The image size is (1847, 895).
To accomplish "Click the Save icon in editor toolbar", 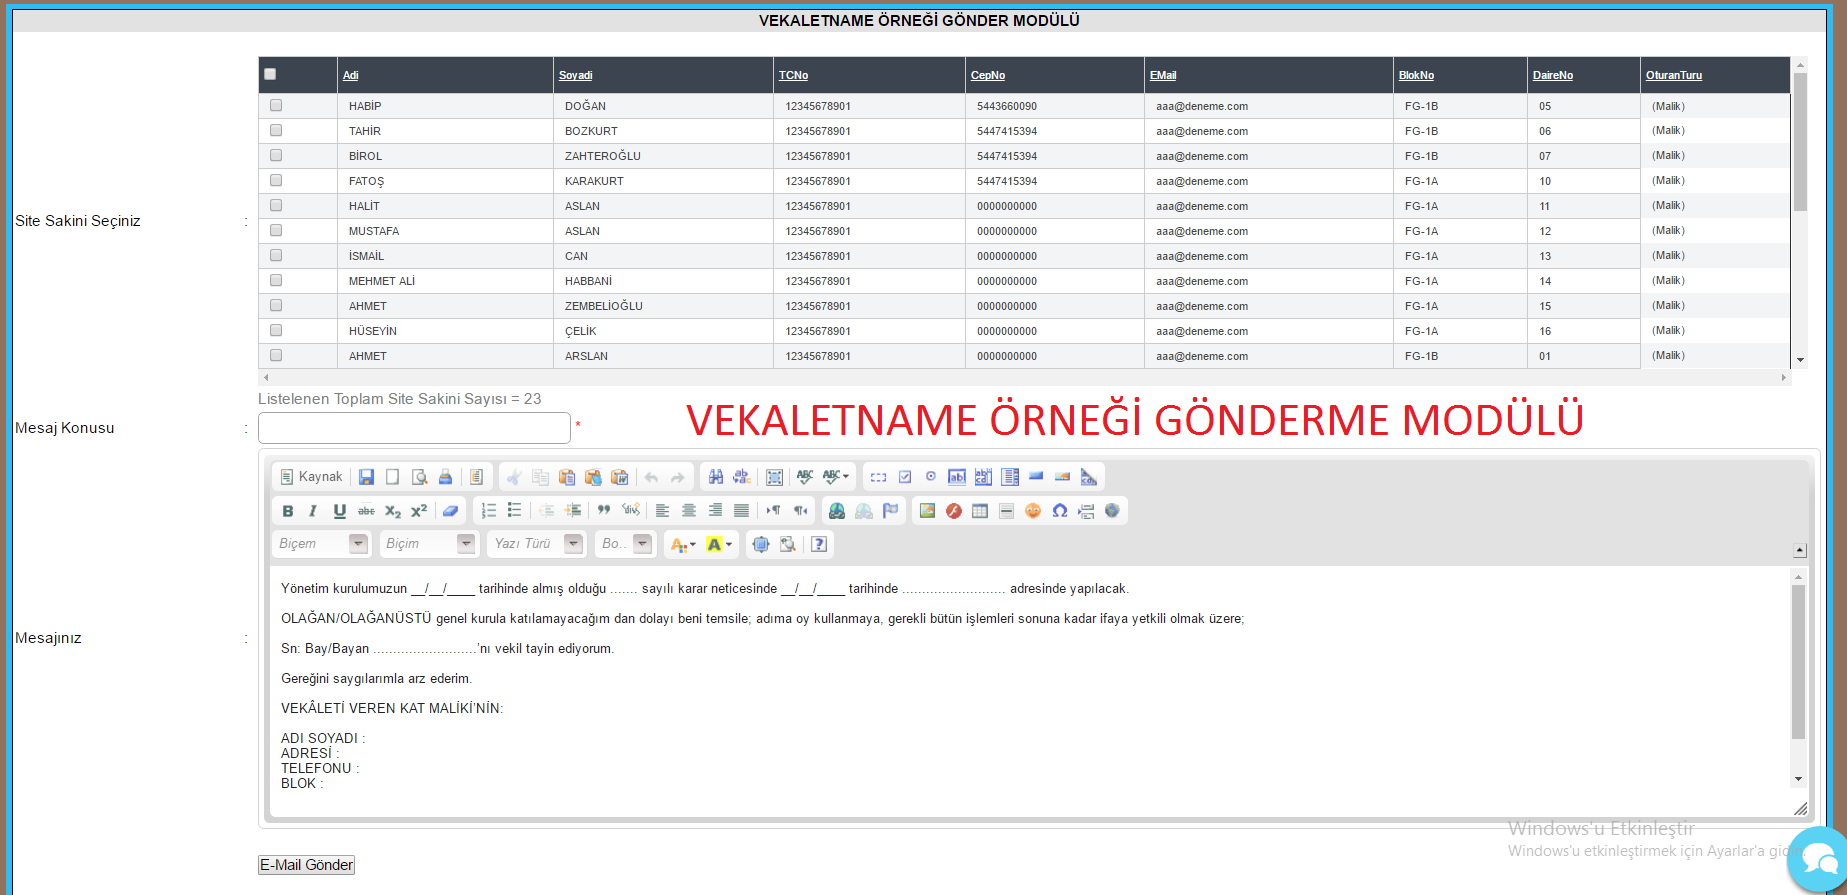I will coord(367,477).
